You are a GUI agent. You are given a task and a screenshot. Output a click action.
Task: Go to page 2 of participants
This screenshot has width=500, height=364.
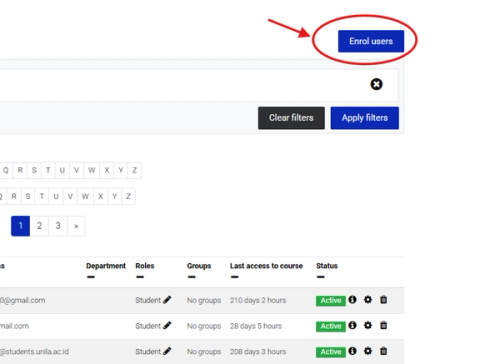[x=39, y=226]
